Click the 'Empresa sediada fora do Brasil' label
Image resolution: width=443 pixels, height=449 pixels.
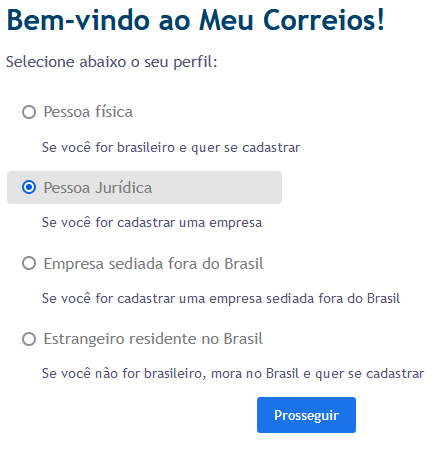153,264
